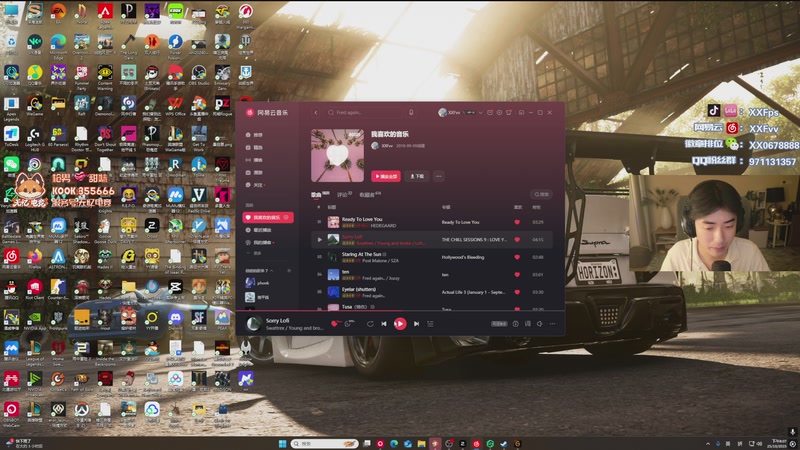Toggle heartbeat mode icon on liked music entry
800x450 pixels.
286,217
